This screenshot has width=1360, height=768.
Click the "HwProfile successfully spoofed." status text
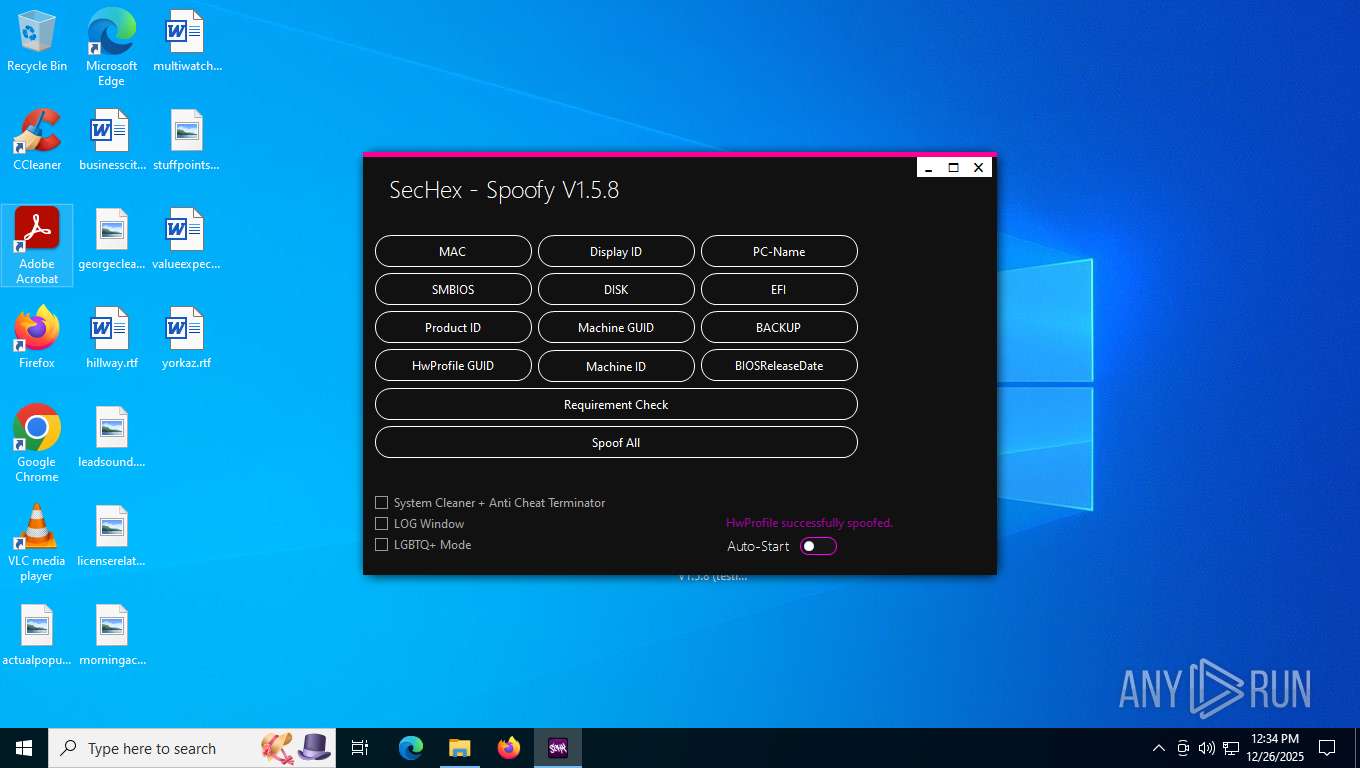point(809,523)
